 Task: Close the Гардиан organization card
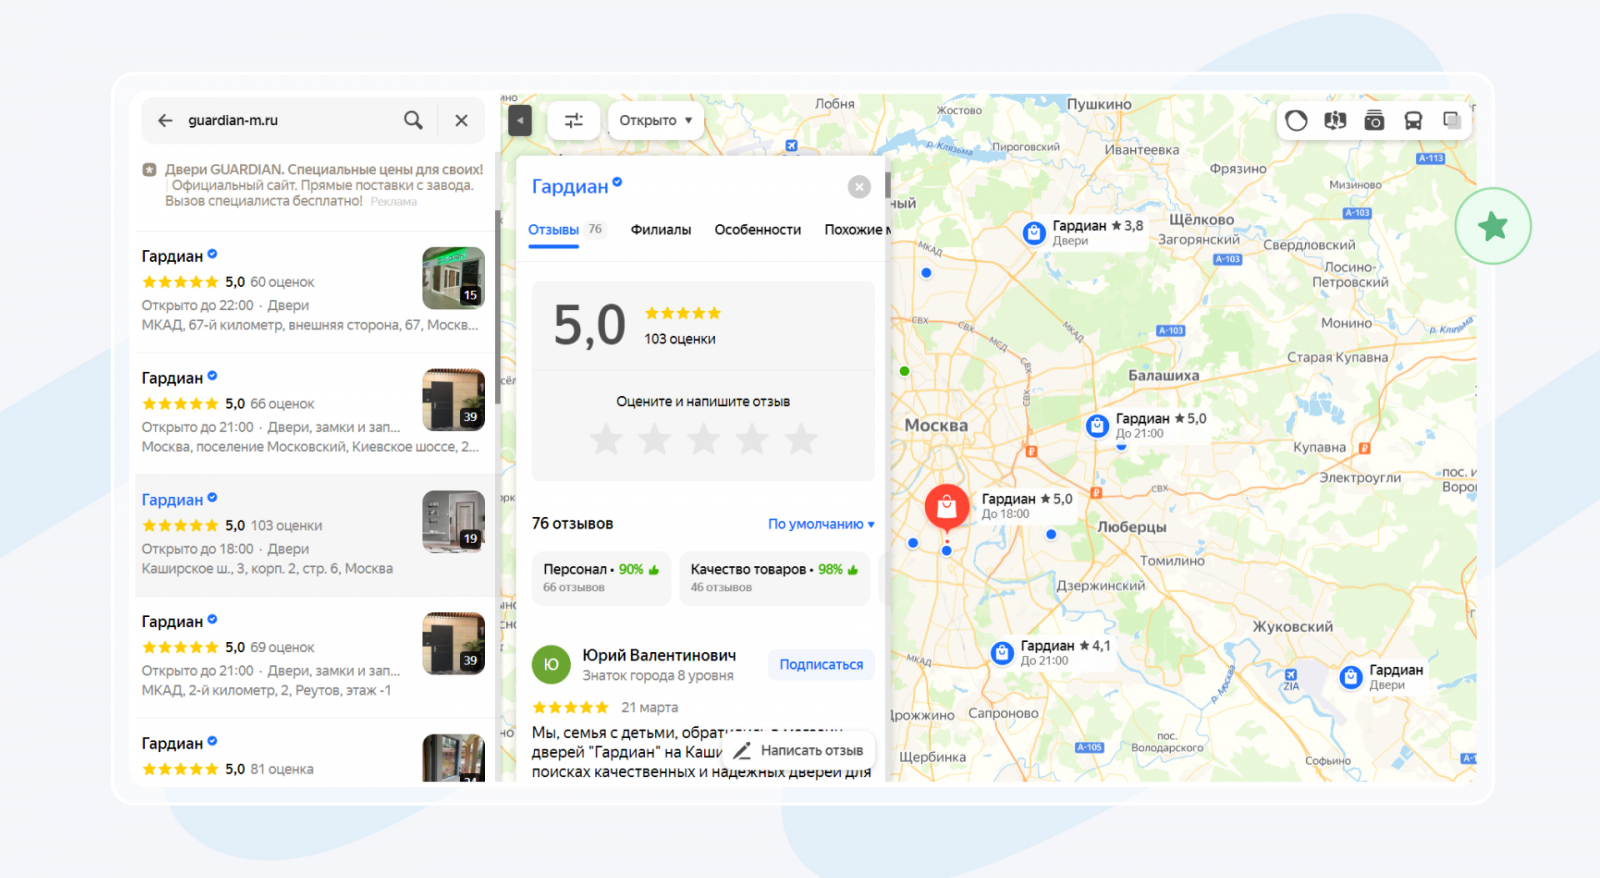(x=859, y=187)
